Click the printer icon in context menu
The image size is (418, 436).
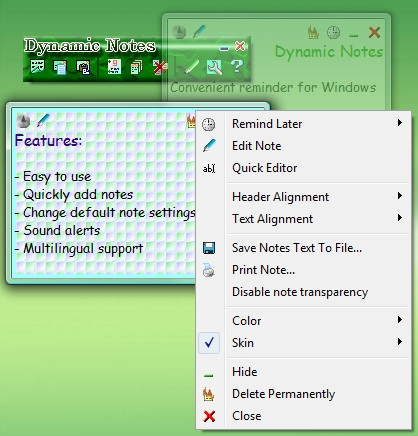[x=209, y=270]
